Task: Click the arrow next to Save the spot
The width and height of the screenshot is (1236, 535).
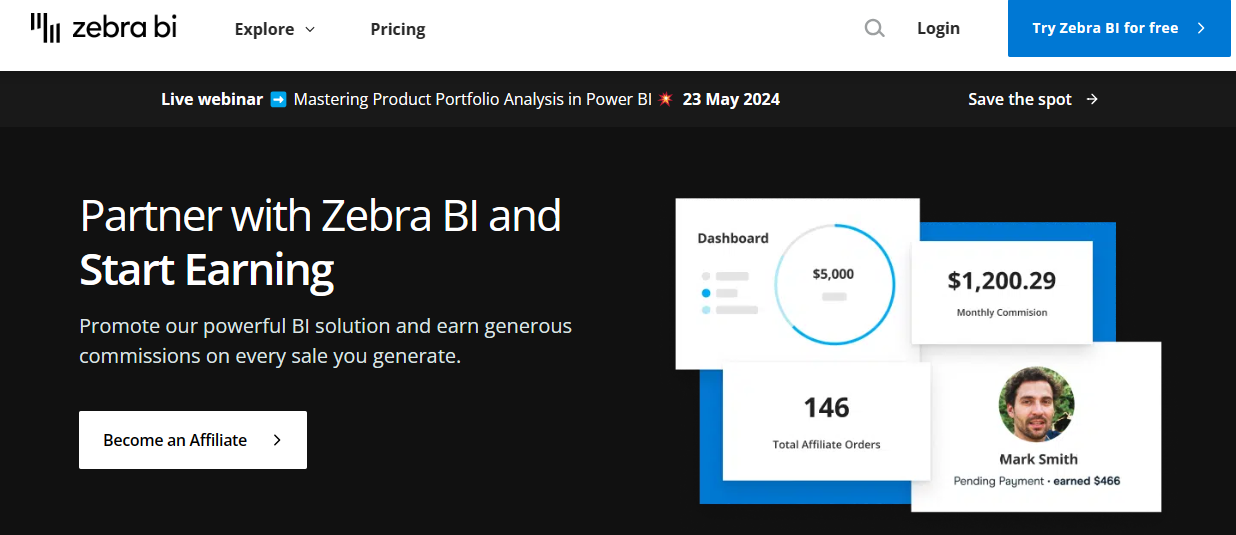Action: pyautogui.click(x=1092, y=99)
